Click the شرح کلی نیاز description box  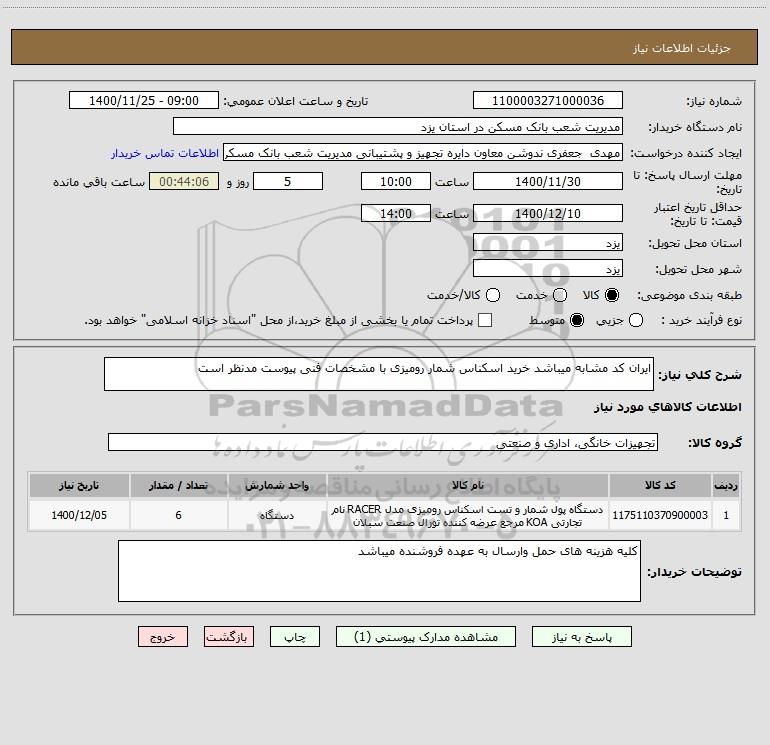coord(379,374)
